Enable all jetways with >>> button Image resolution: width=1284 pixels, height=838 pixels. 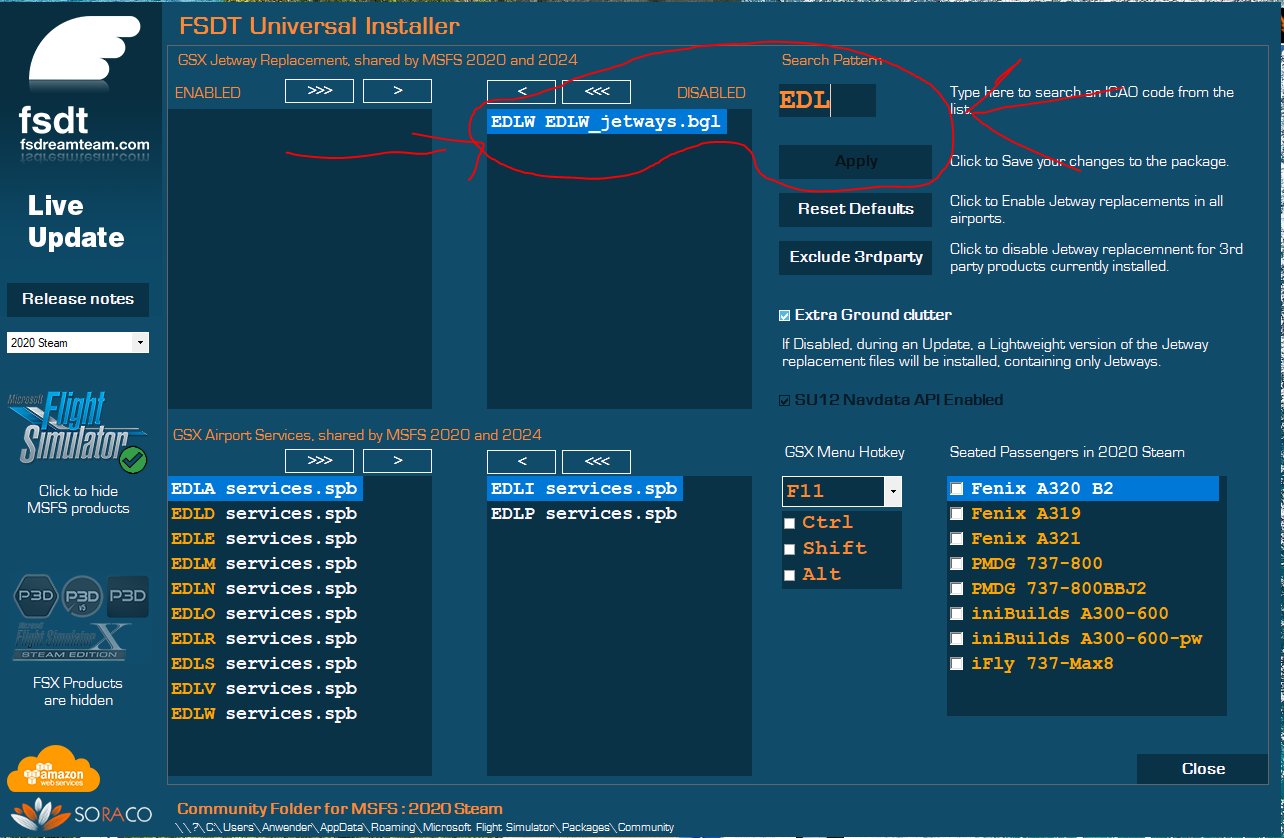point(319,91)
